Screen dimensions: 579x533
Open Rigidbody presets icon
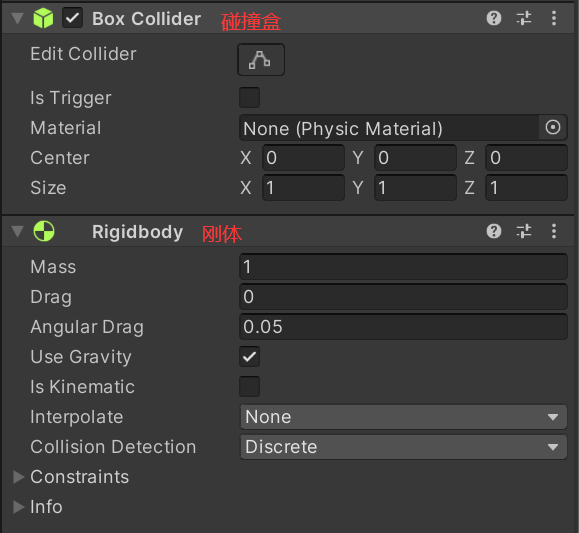pyautogui.click(x=524, y=231)
